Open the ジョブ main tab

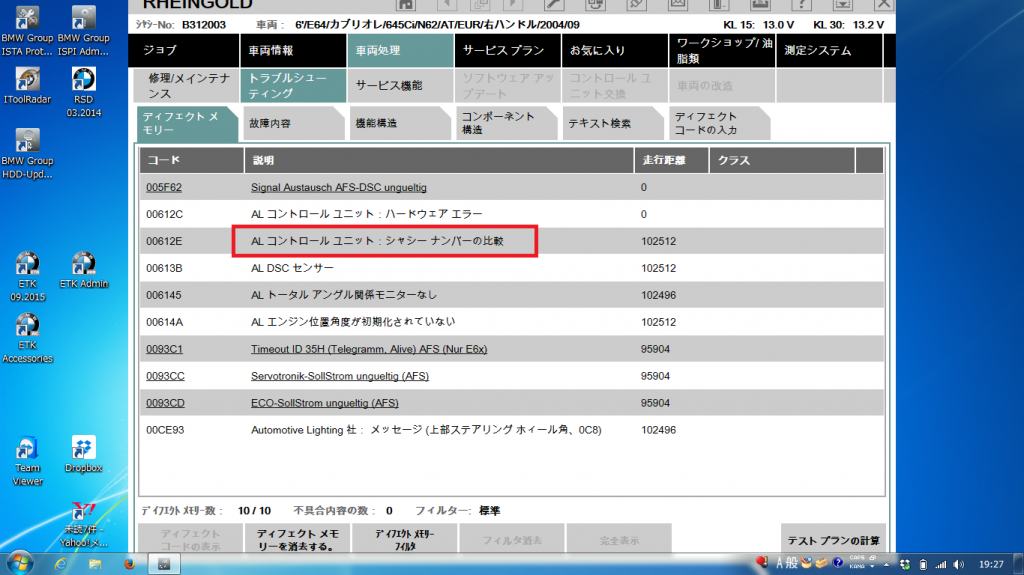point(184,50)
